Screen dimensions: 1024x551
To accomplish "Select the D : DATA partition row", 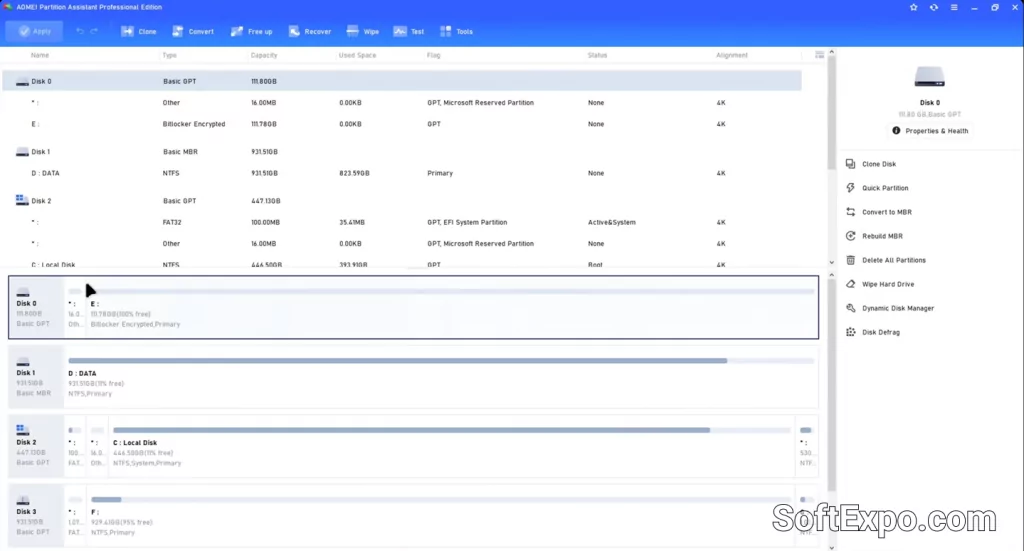I will tap(402, 173).
